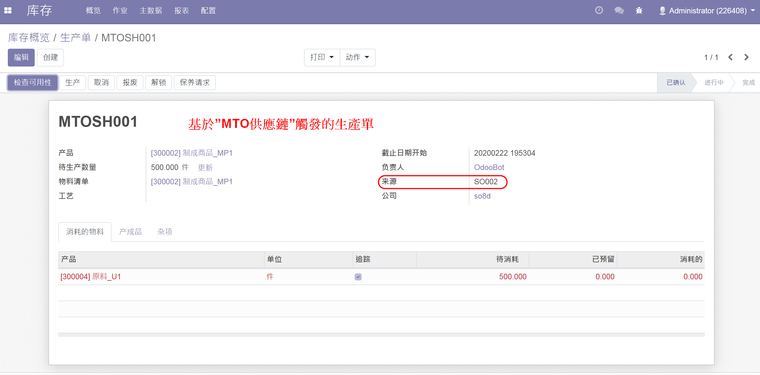Click the 更新 quantity link
This screenshot has height=375, width=760.
tap(205, 168)
